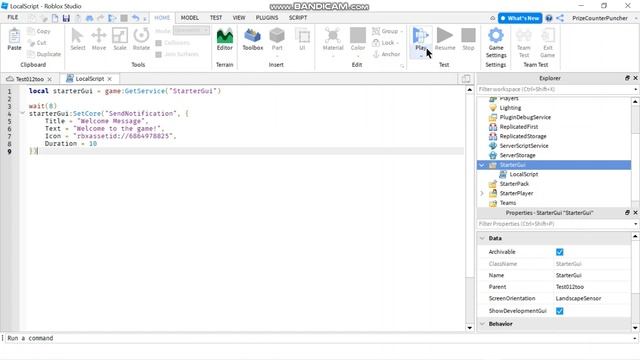Click Duplicate in the Clipboard group
Viewport: 640px width, 360px height.
click(x=44, y=54)
